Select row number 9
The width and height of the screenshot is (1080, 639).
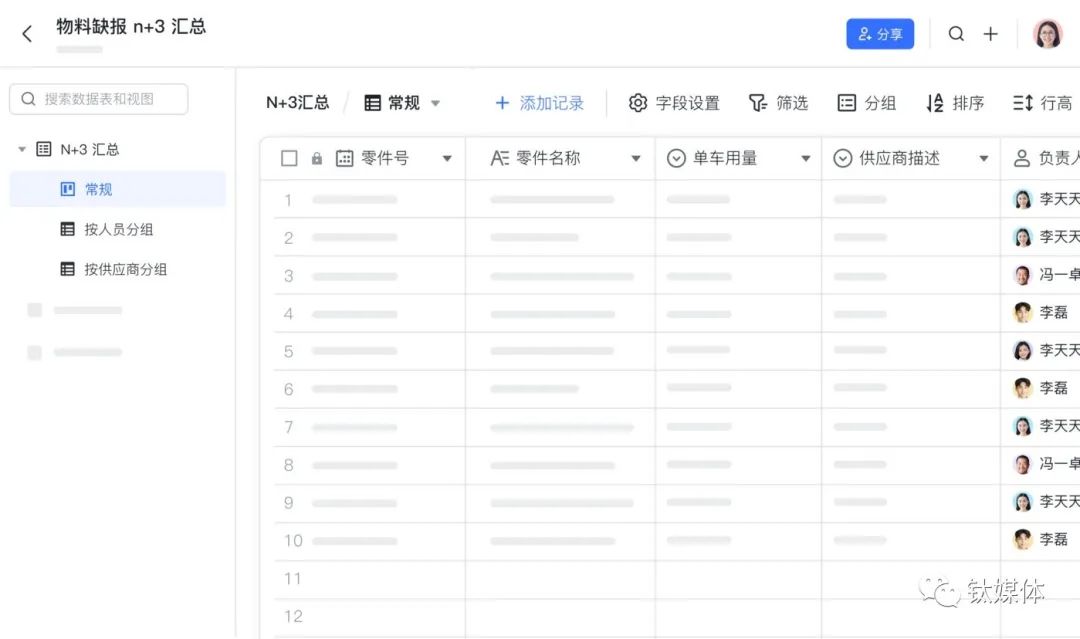[x=289, y=503]
